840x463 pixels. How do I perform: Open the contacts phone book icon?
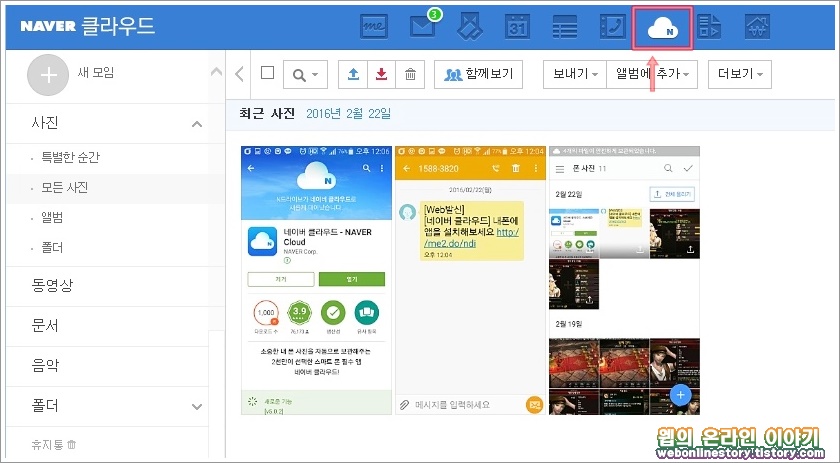tap(613, 26)
